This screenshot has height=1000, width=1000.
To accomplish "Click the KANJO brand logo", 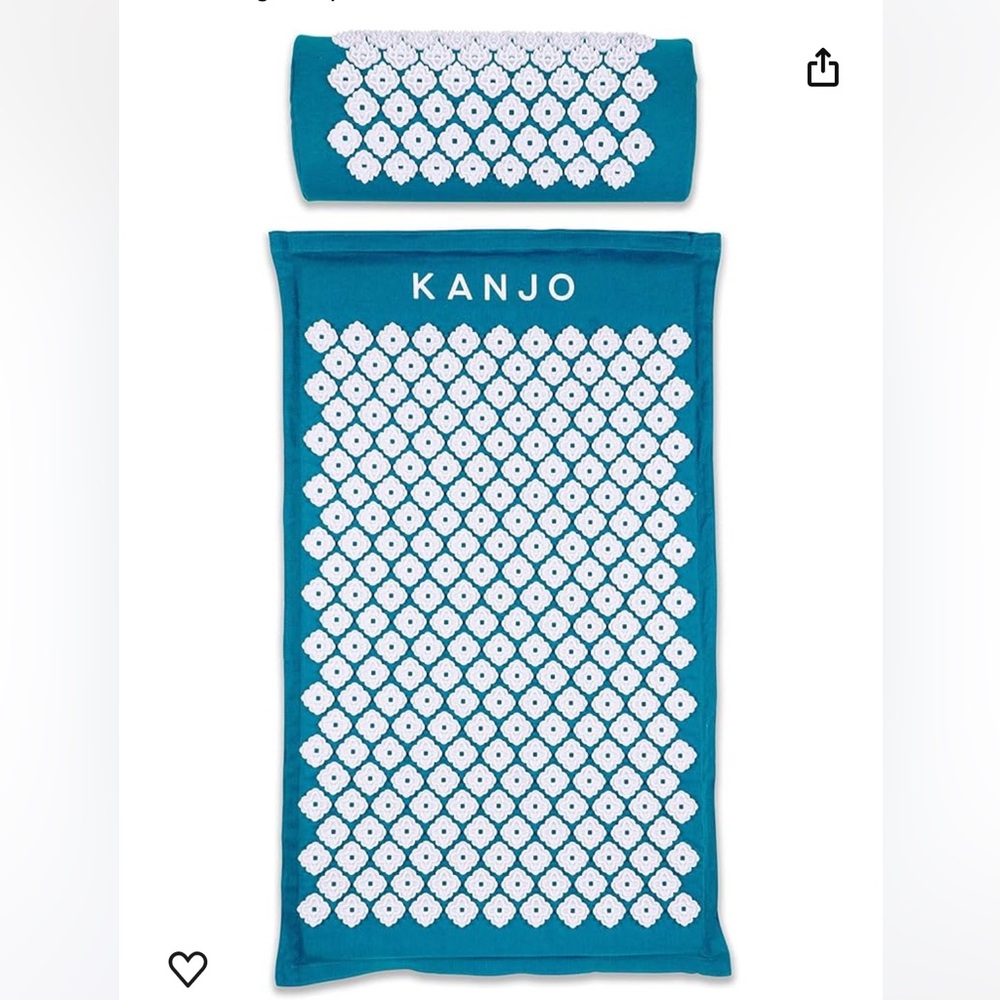I will [x=494, y=287].
